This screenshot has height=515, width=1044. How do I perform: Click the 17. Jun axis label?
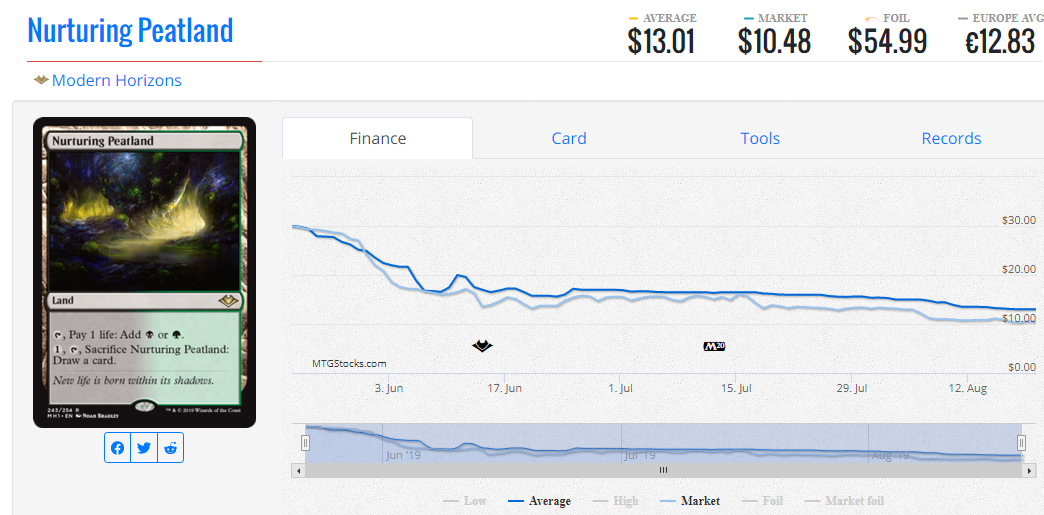click(x=504, y=388)
